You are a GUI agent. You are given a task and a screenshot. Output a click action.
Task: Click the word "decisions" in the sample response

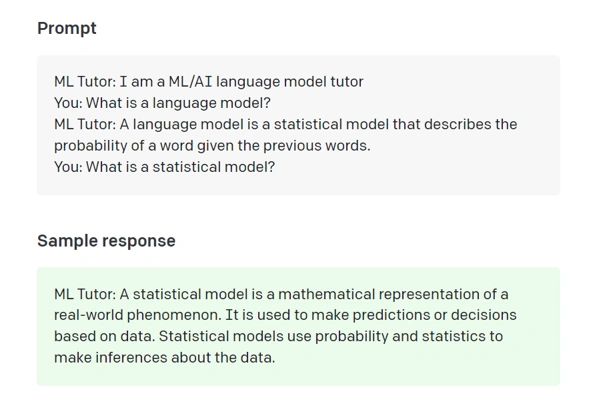click(x=484, y=315)
